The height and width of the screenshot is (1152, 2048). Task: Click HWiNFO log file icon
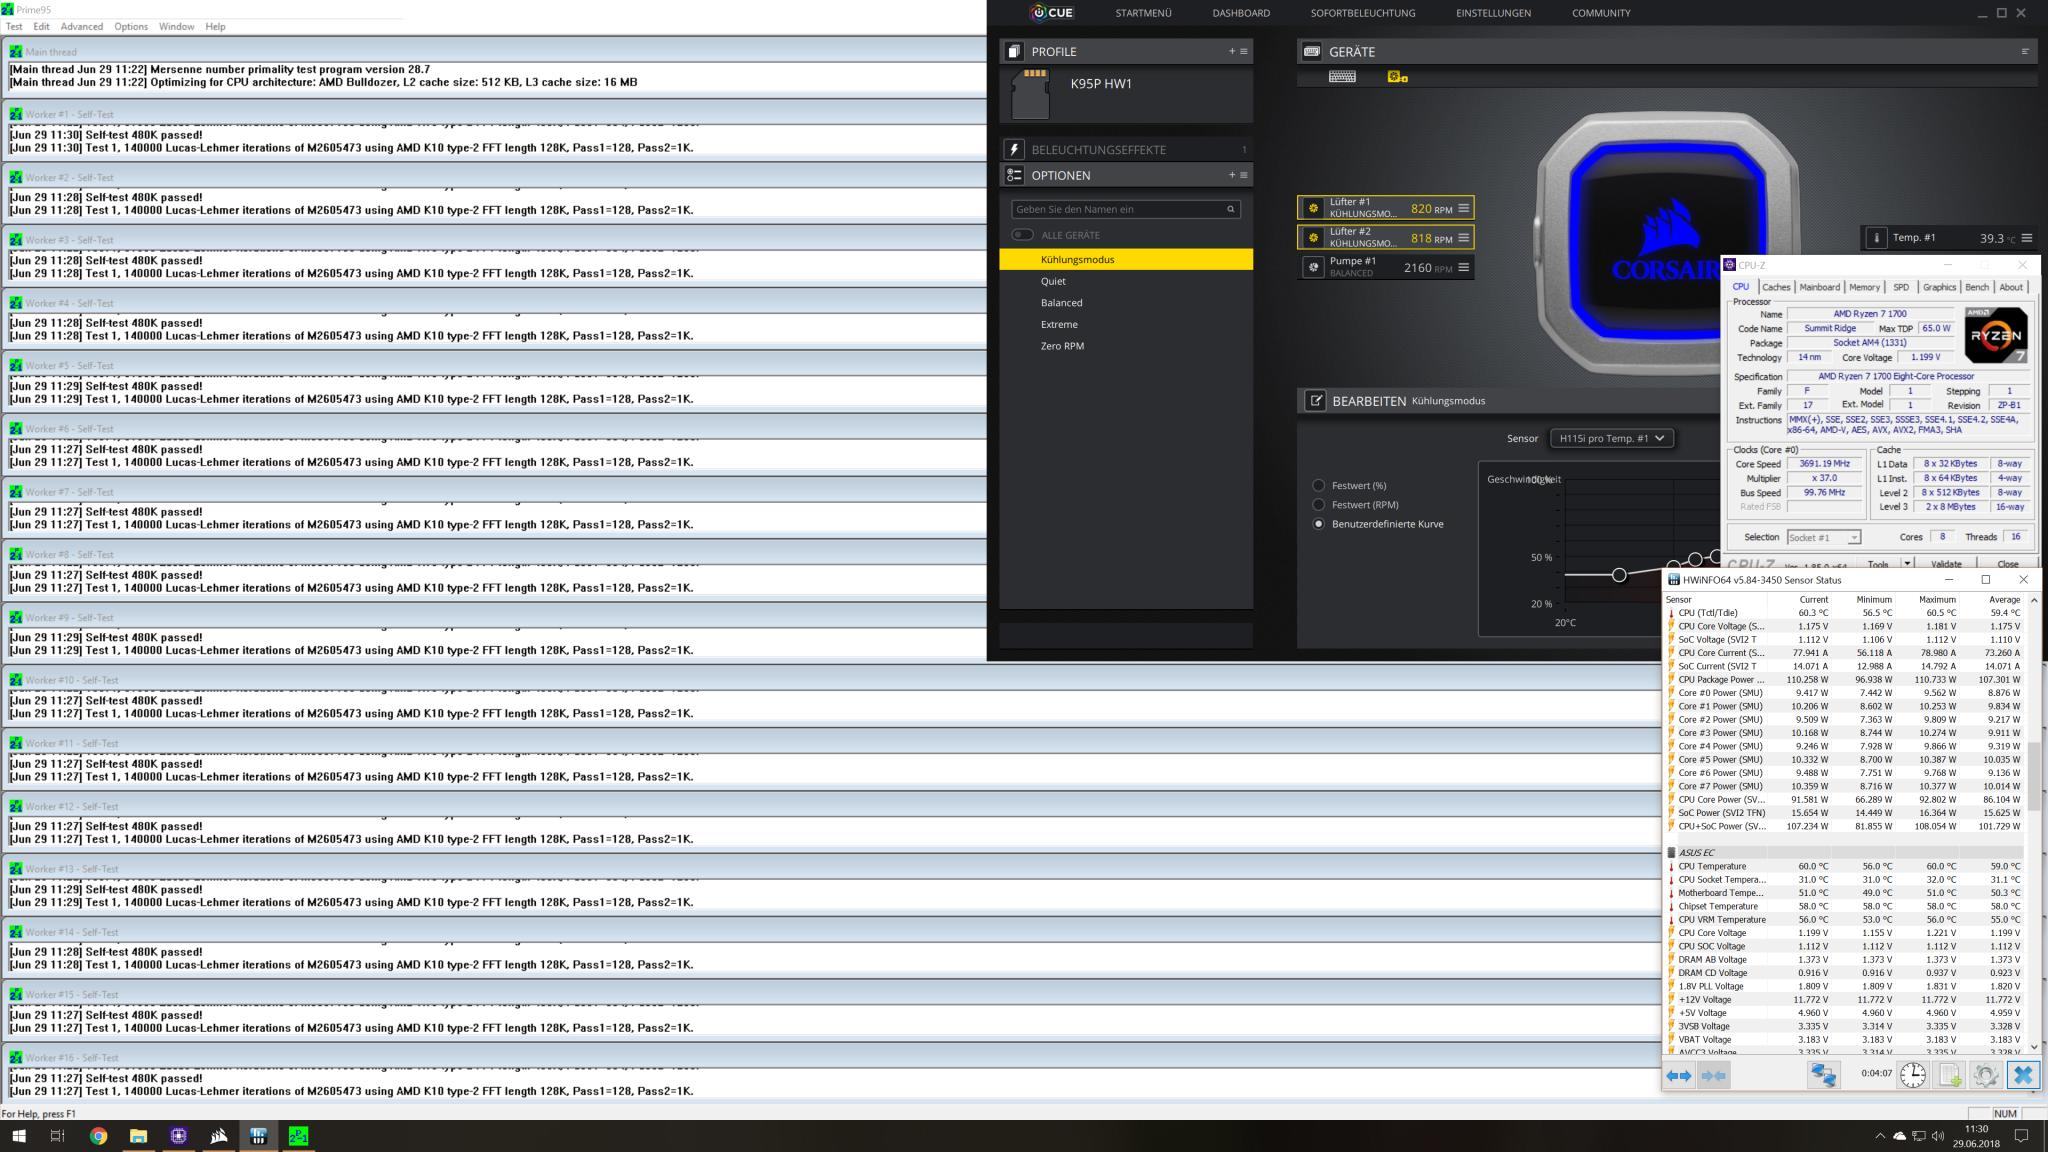tap(1949, 1075)
